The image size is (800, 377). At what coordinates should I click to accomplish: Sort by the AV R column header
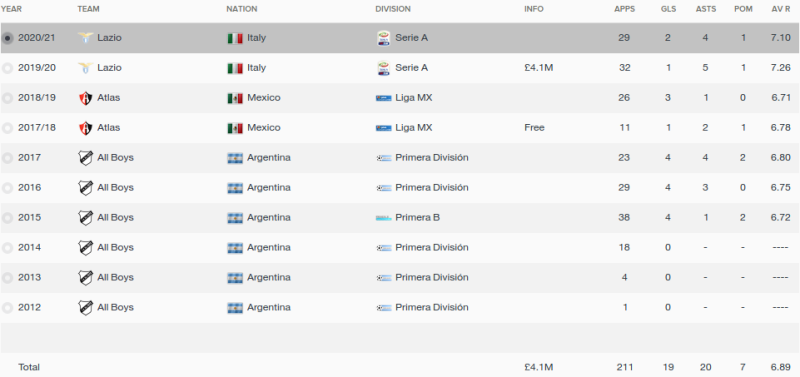pyautogui.click(x=781, y=9)
